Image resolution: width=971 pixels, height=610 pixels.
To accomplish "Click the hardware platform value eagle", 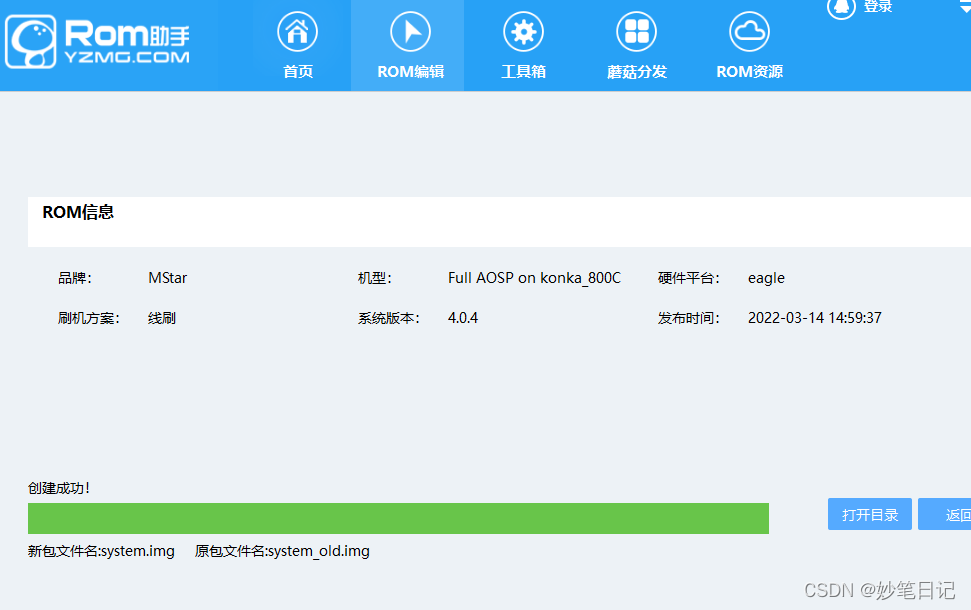I will click(x=766, y=279).
